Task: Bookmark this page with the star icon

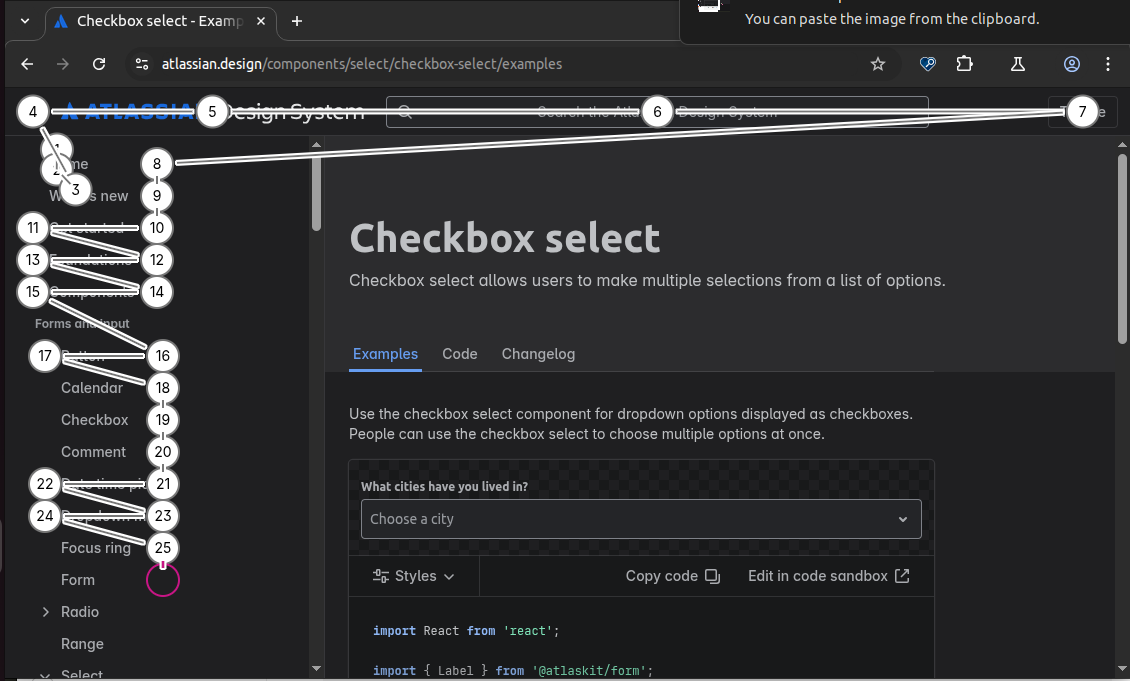Action: (x=877, y=64)
